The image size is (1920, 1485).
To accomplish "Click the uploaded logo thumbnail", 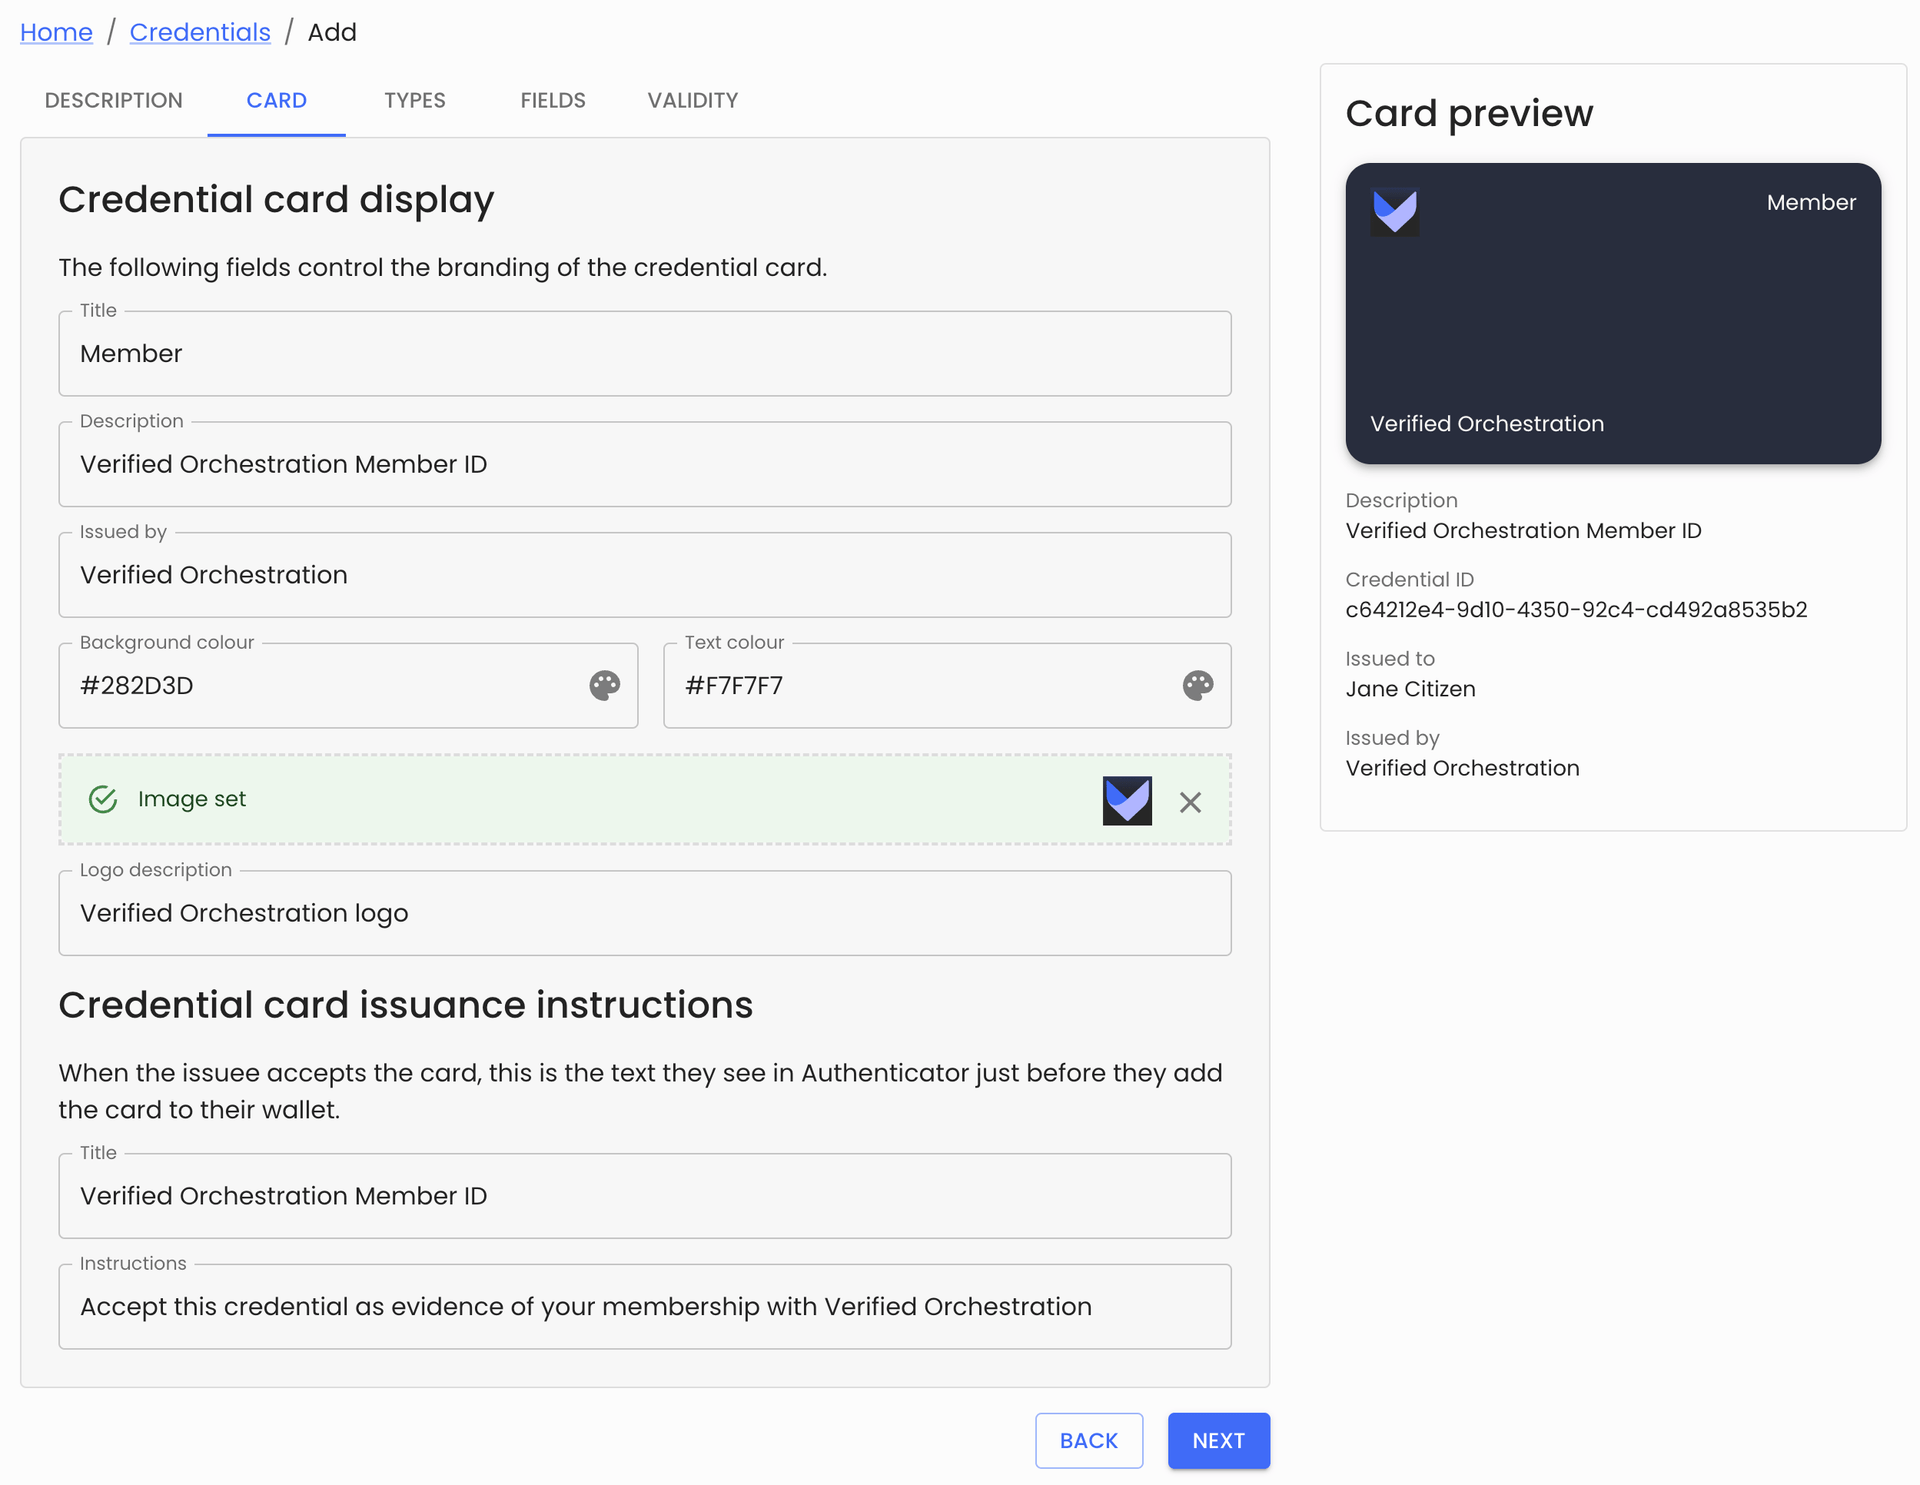I will coord(1127,801).
